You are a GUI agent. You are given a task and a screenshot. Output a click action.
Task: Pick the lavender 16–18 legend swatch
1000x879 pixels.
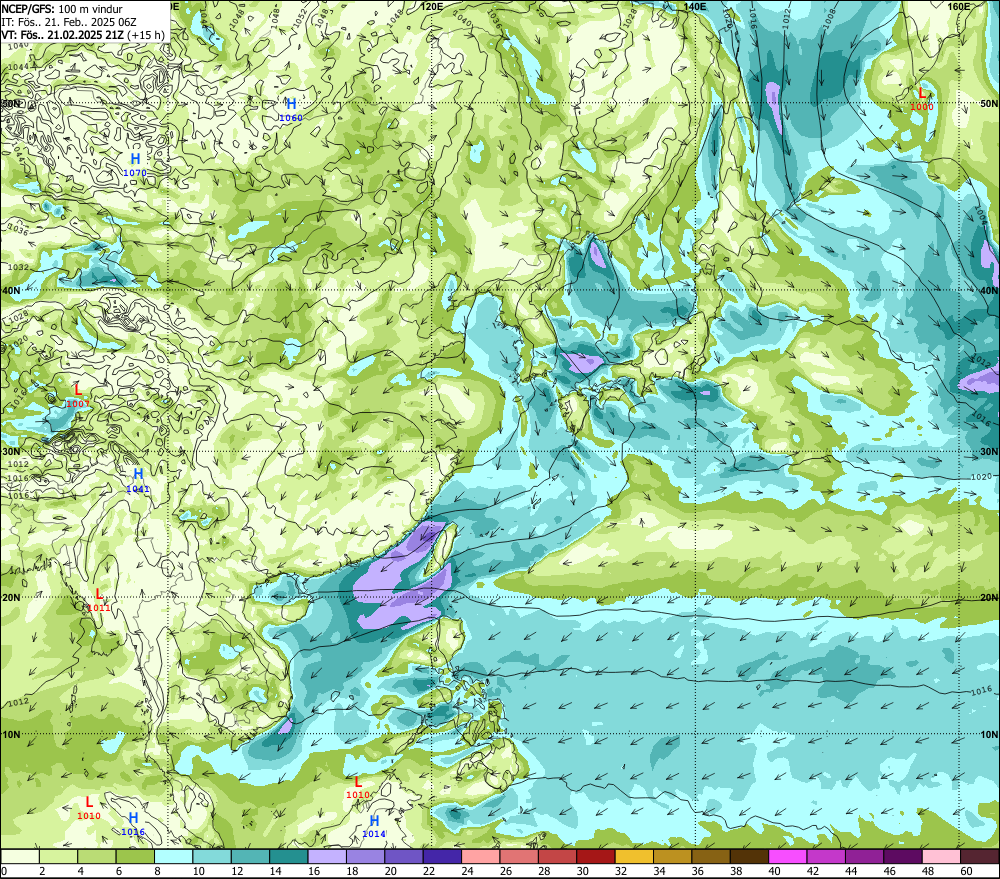327,856
